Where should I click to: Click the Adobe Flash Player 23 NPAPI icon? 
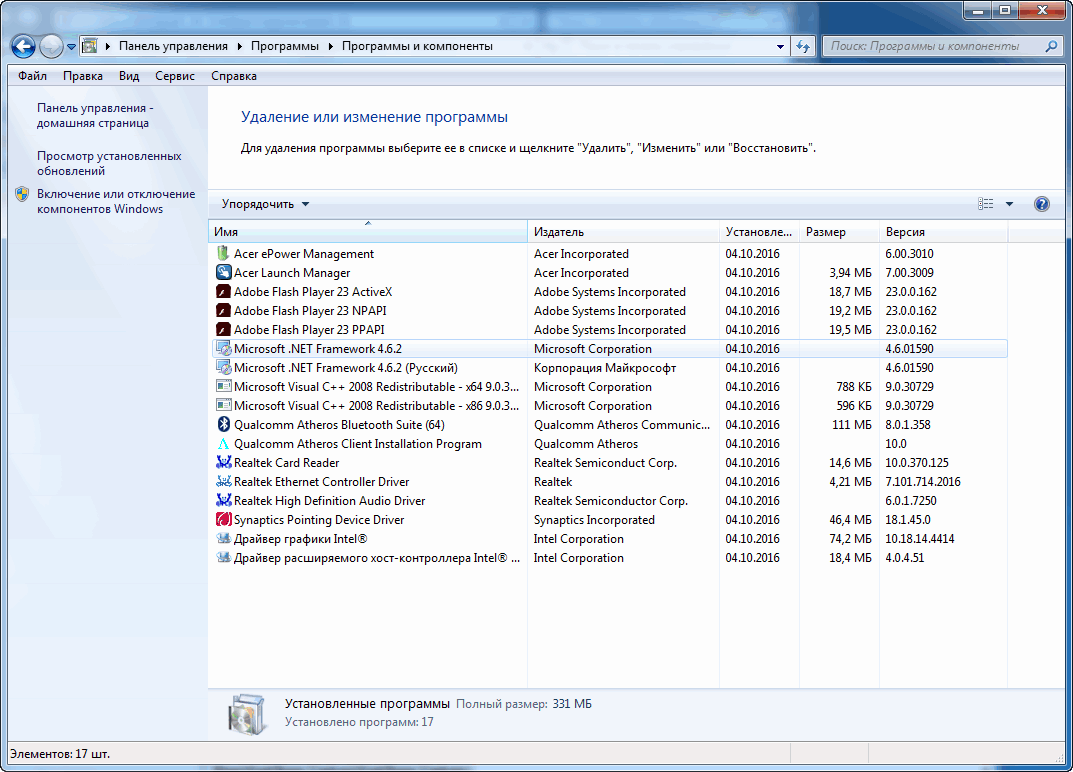[223, 311]
